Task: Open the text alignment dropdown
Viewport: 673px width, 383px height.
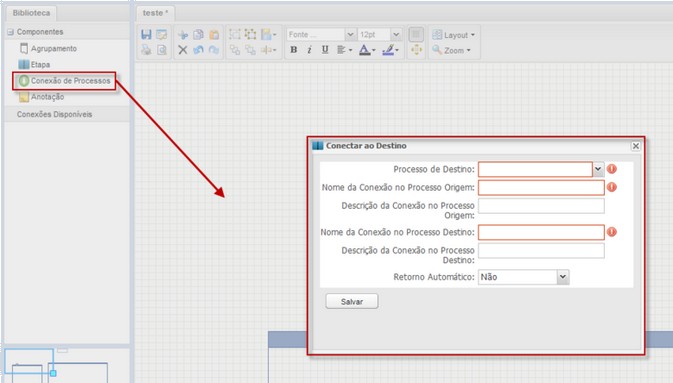Action: (x=344, y=50)
